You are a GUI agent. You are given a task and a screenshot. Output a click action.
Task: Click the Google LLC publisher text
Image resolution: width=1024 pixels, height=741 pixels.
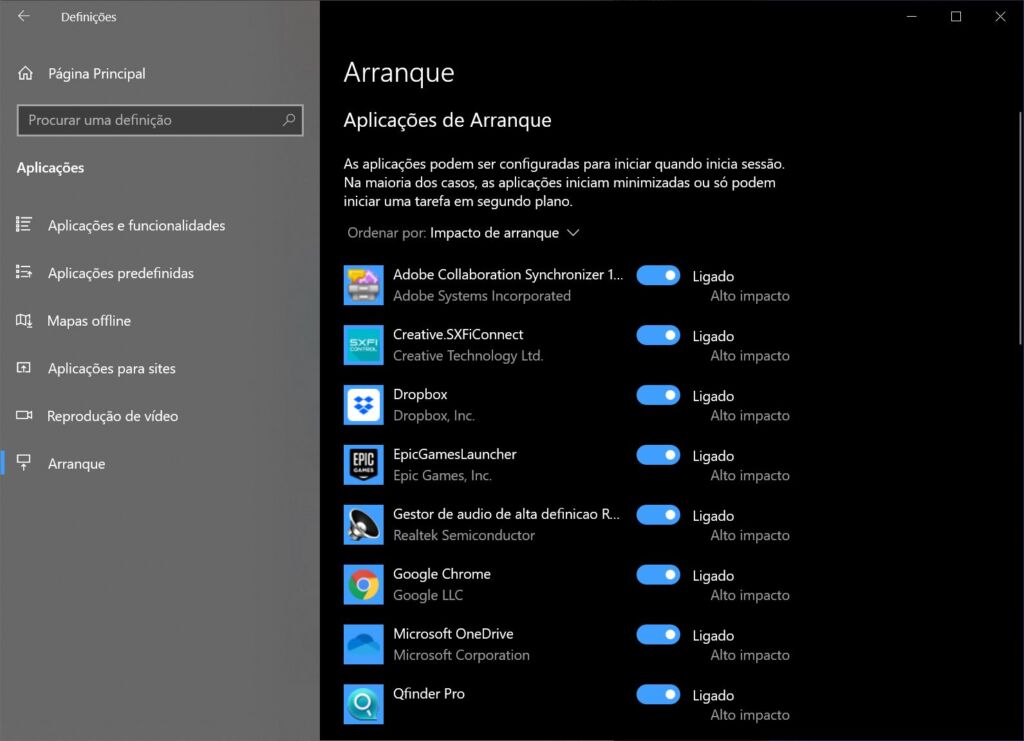428,595
